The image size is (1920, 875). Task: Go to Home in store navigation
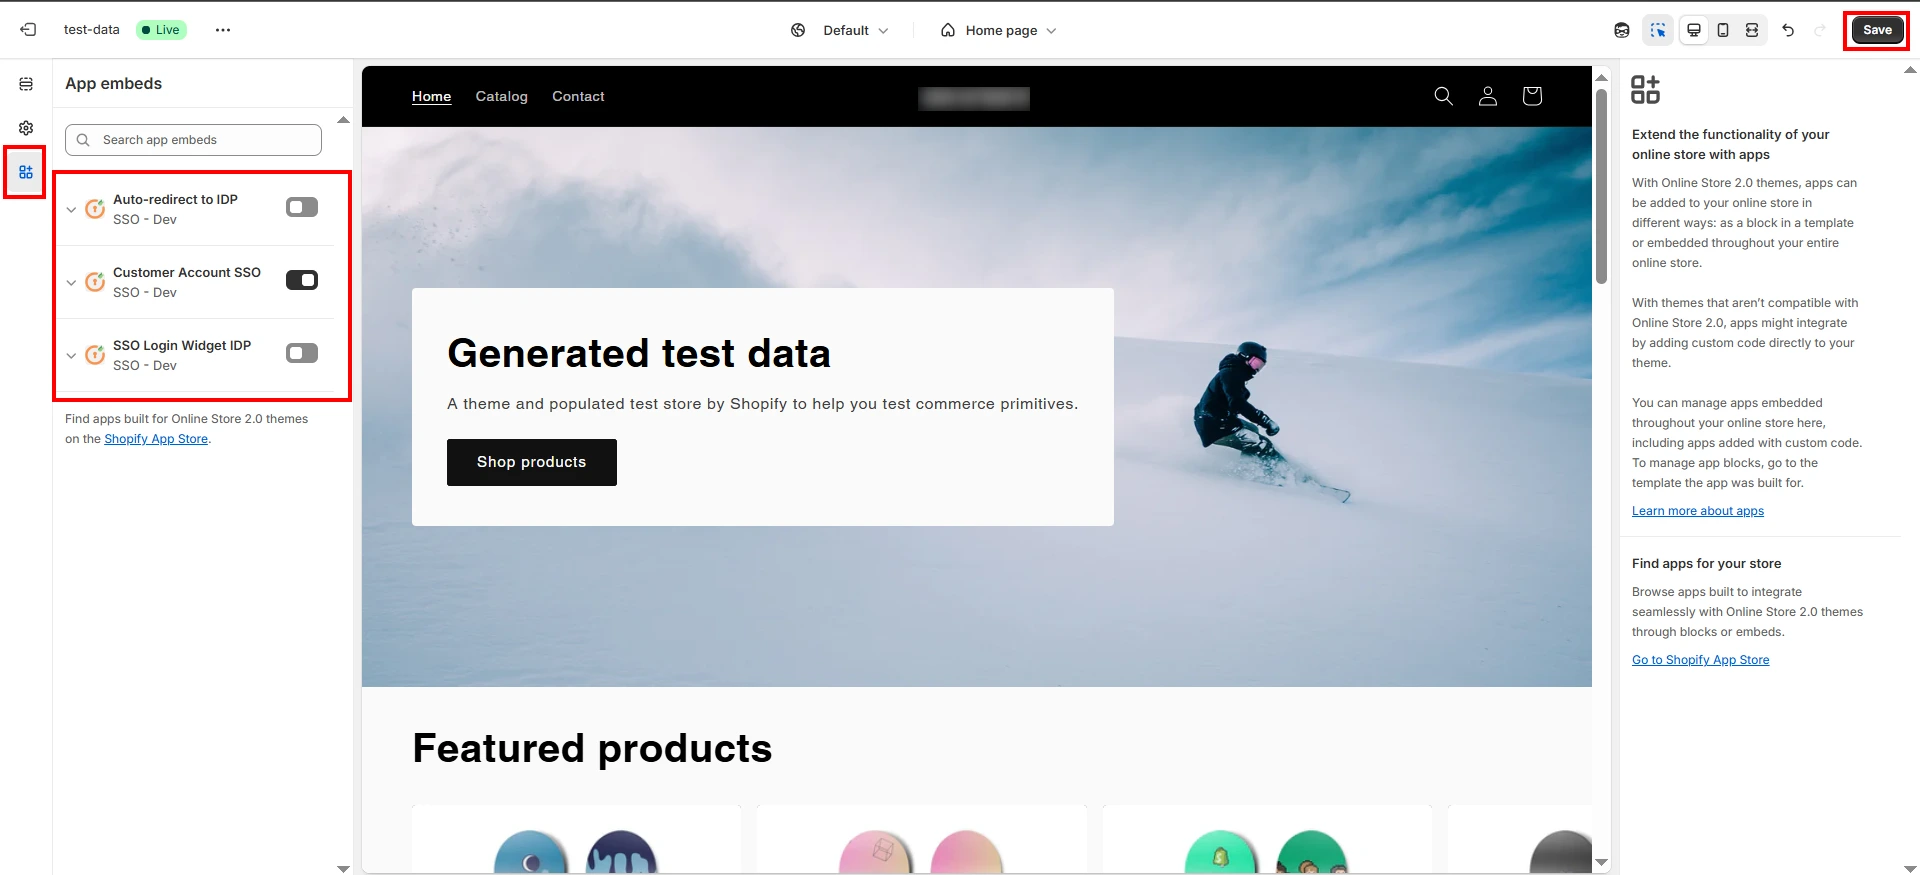click(431, 96)
